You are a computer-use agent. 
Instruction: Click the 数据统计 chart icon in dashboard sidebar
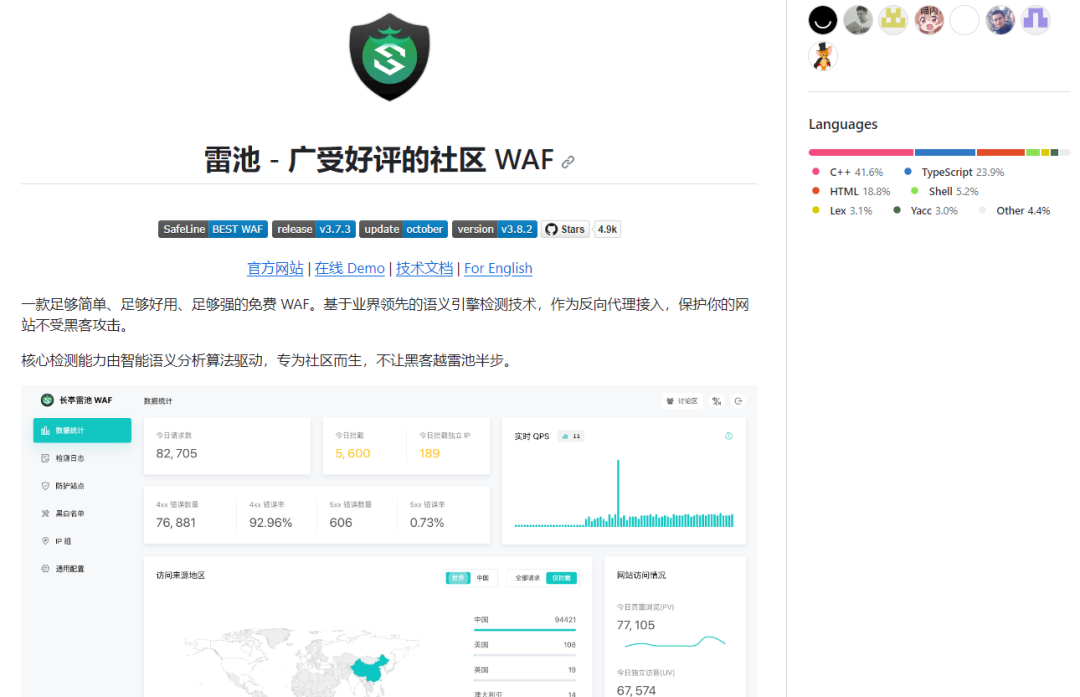tap(45, 430)
